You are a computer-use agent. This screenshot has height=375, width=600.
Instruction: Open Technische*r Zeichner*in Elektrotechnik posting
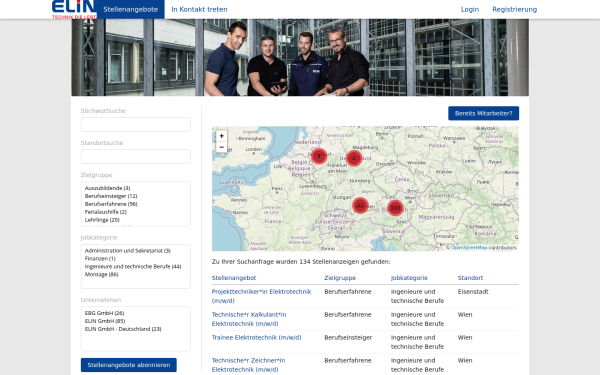click(248, 365)
